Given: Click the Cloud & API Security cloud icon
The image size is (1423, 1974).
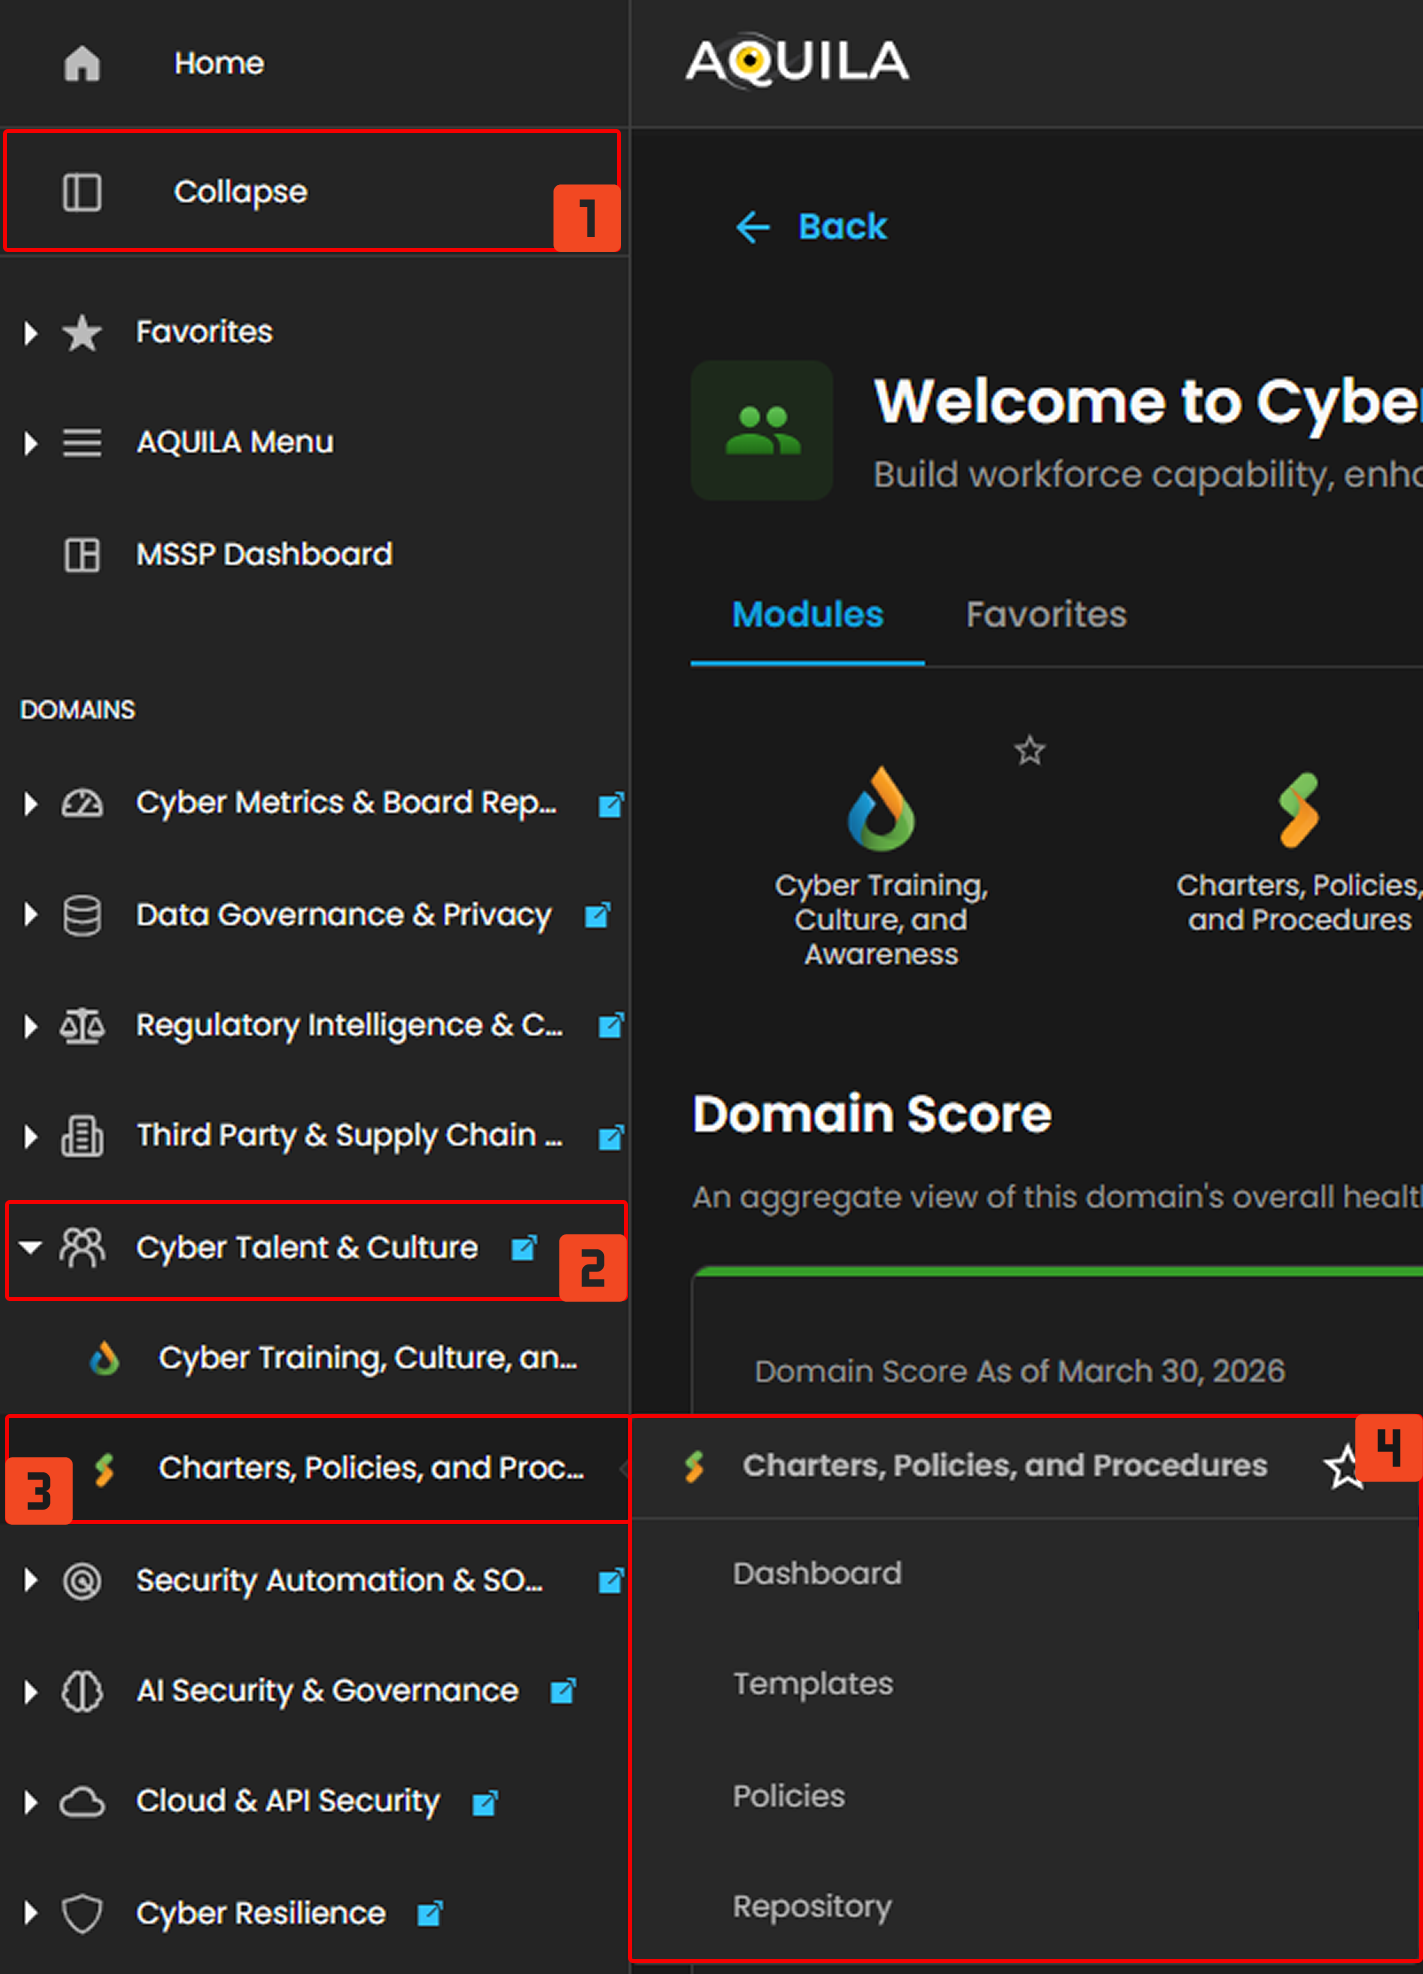Looking at the screenshot, I should coord(82,1802).
